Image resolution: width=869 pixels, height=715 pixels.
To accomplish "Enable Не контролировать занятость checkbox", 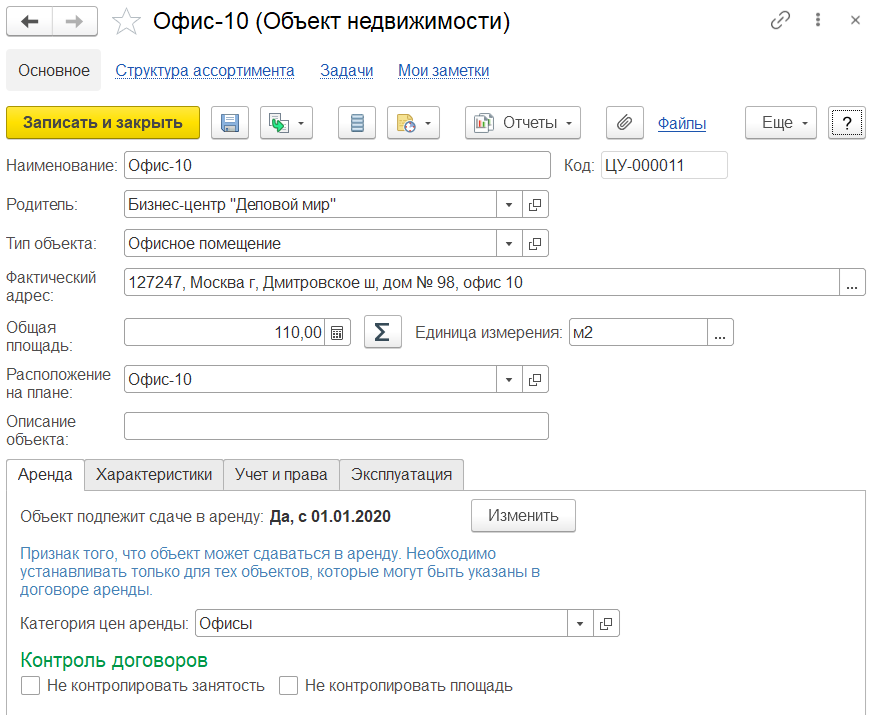I will (x=30, y=686).
